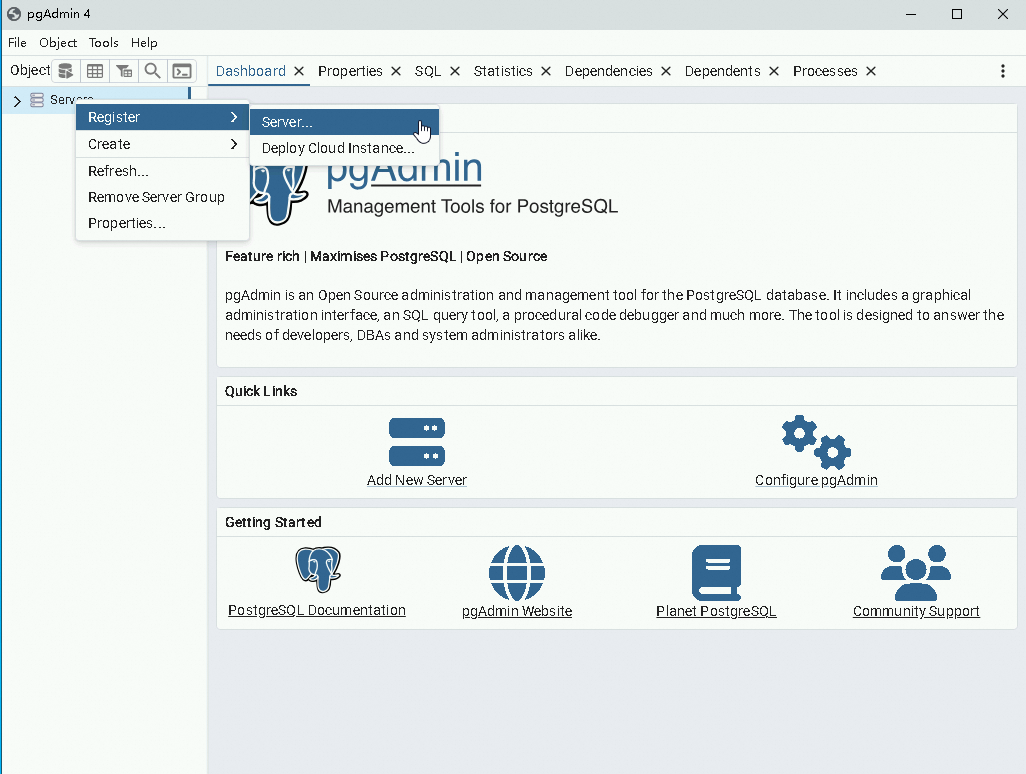Screen dimensions: 1026x774
Task: Expand the Servers tree node
Action: pyautogui.click(x=16, y=100)
